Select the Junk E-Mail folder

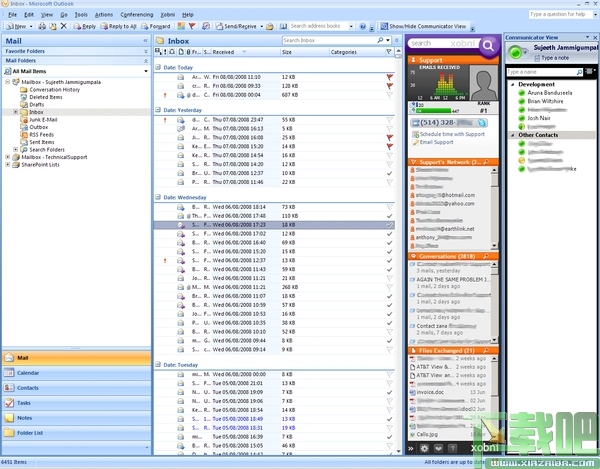[x=43, y=120]
